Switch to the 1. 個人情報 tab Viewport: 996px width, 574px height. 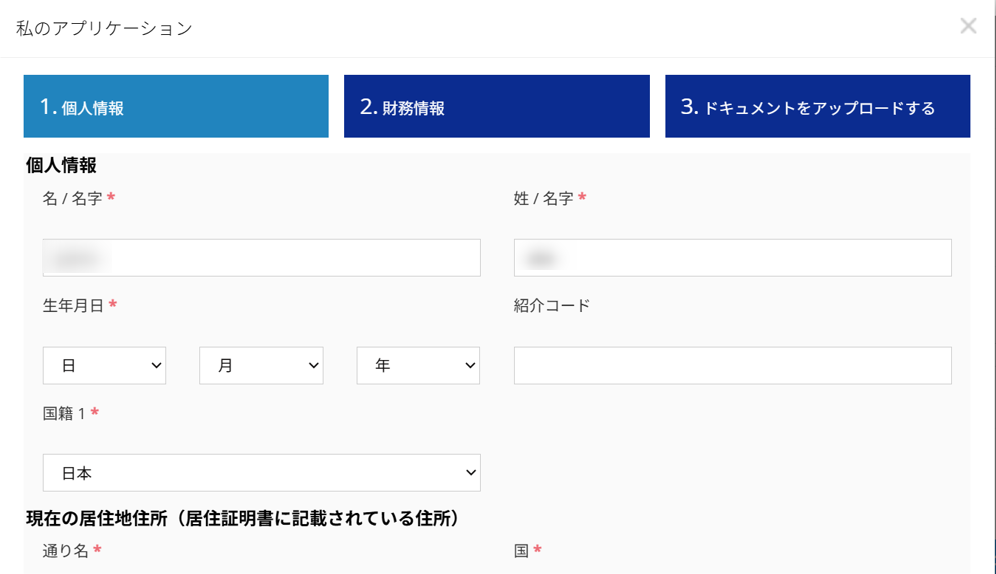[x=176, y=106]
